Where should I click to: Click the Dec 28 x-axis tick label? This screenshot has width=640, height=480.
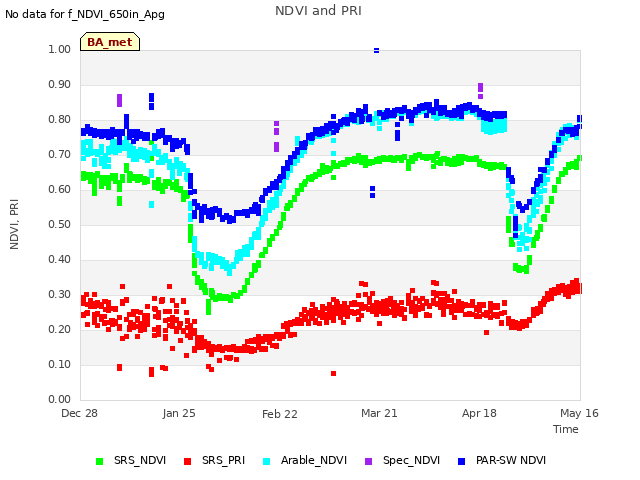(80, 413)
